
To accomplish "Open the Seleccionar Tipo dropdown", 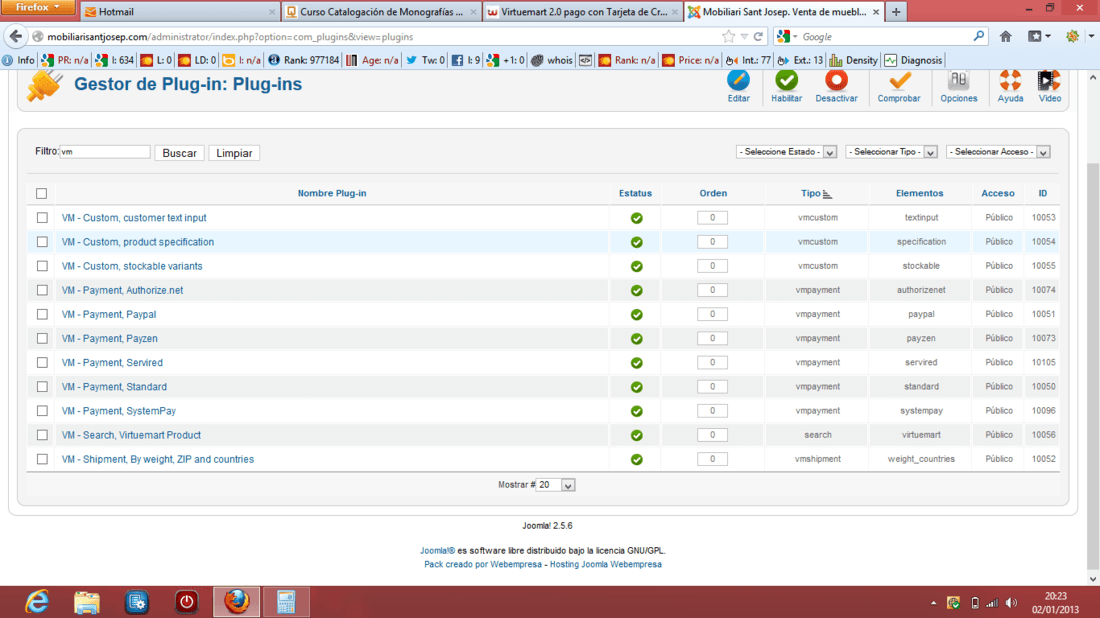I will tap(892, 152).
